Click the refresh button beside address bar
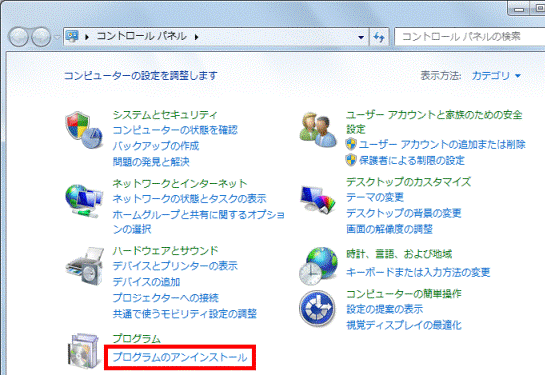The width and height of the screenshot is (545, 375). click(x=379, y=36)
